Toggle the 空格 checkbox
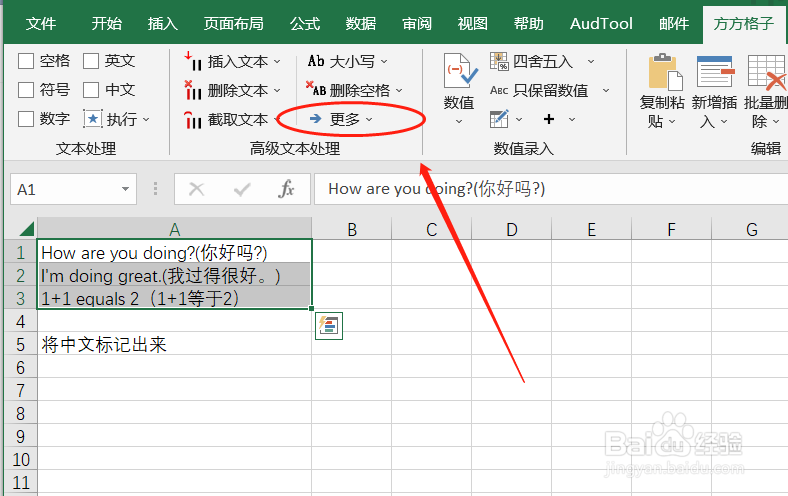The height and width of the screenshot is (496, 788). point(26,61)
